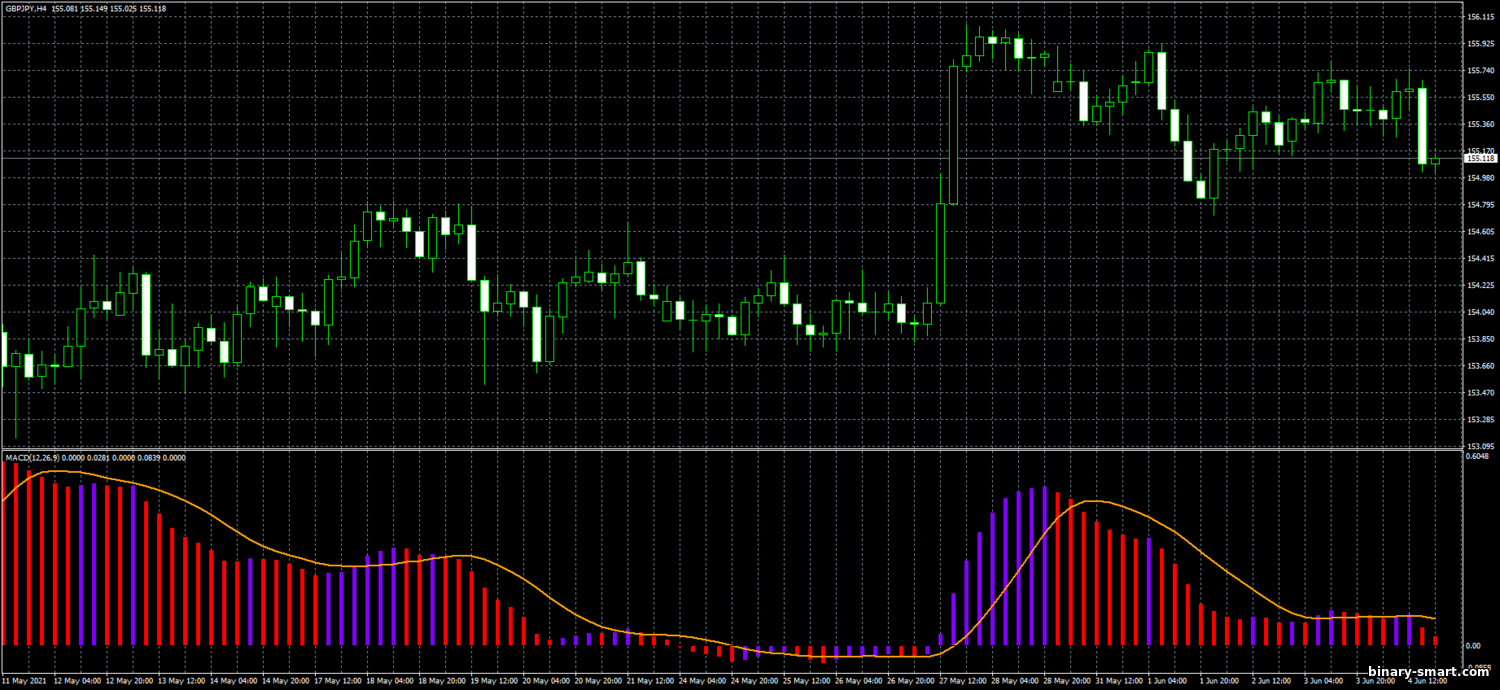Click the 12 May 20:00 time label
The width and height of the screenshot is (1500, 690).
[128, 681]
